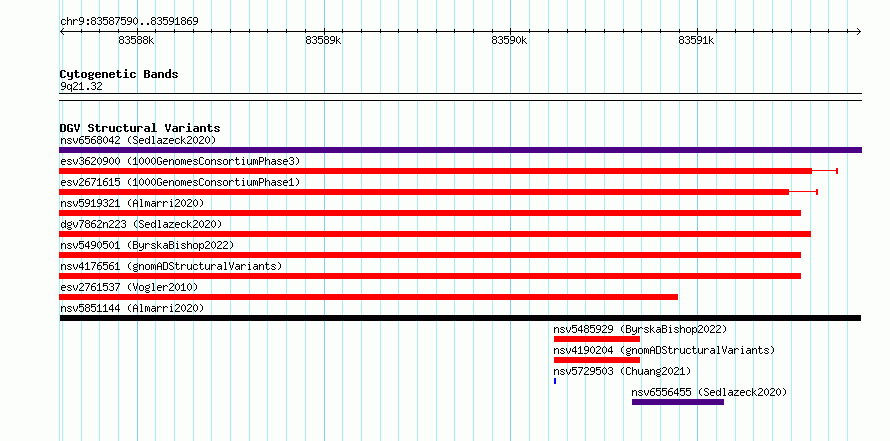Click the chr9:83587590..83591869 coordinates text
This screenshot has width=890, height=441.
coord(129,22)
